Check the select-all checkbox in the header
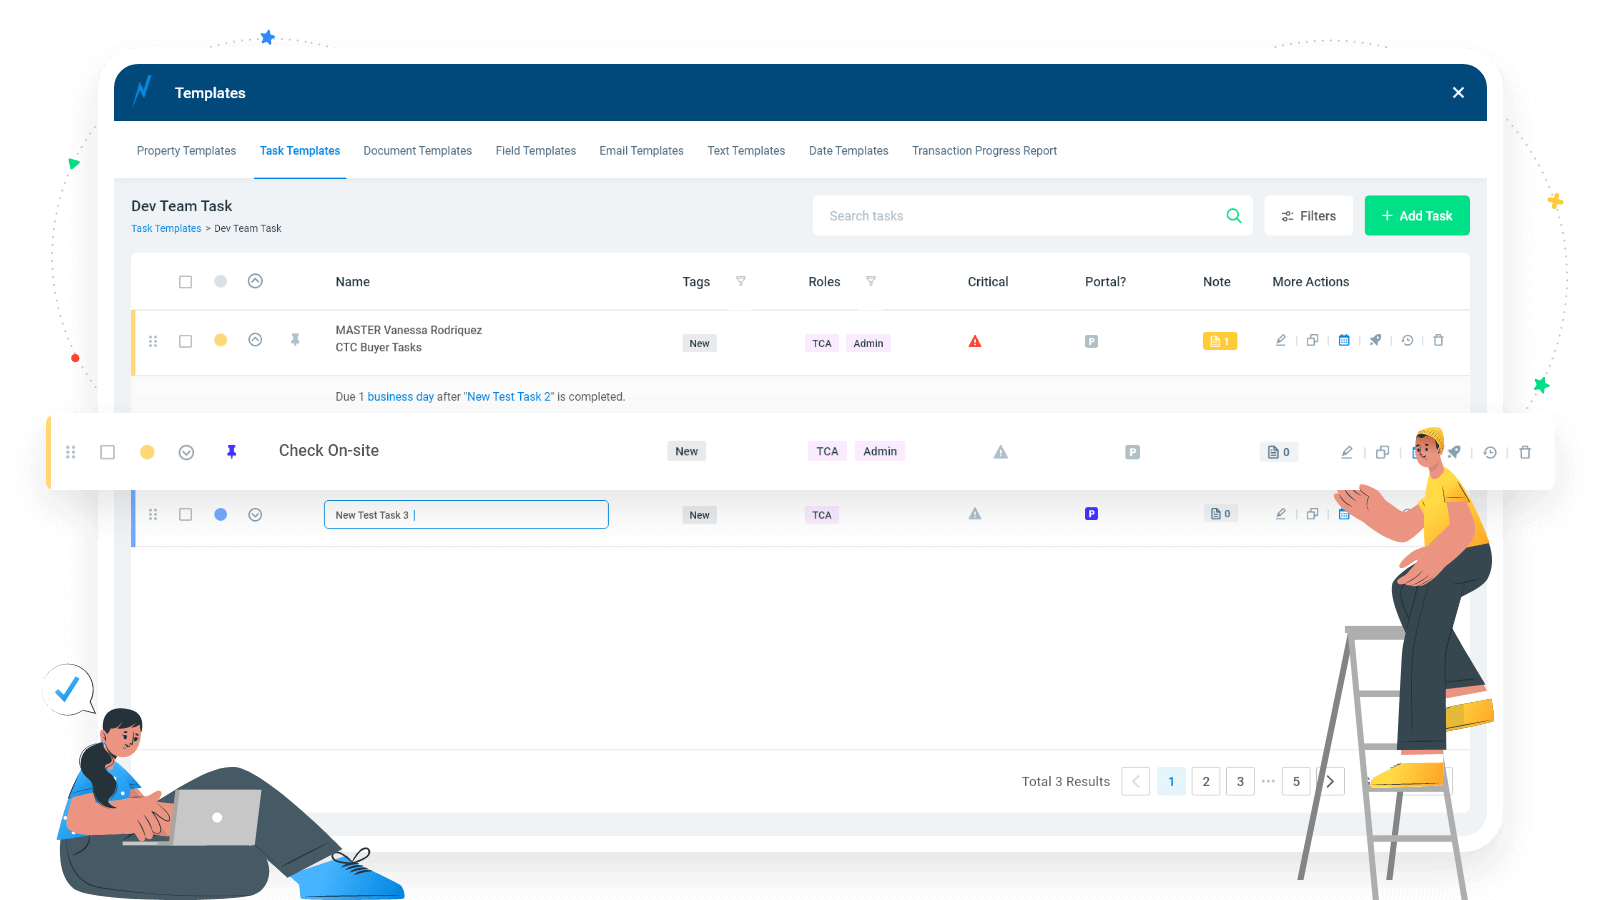The height and width of the screenshot is (900, 1600). coord(185,281)
